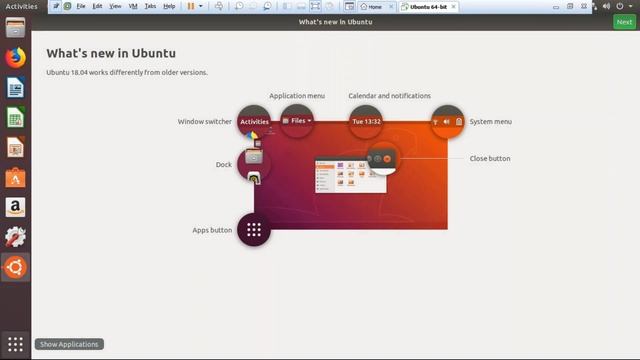This screenshot has width=640, height=360.
Task: Click the "What's new in Ubuntu" heading text
Action: coord(111,53)
